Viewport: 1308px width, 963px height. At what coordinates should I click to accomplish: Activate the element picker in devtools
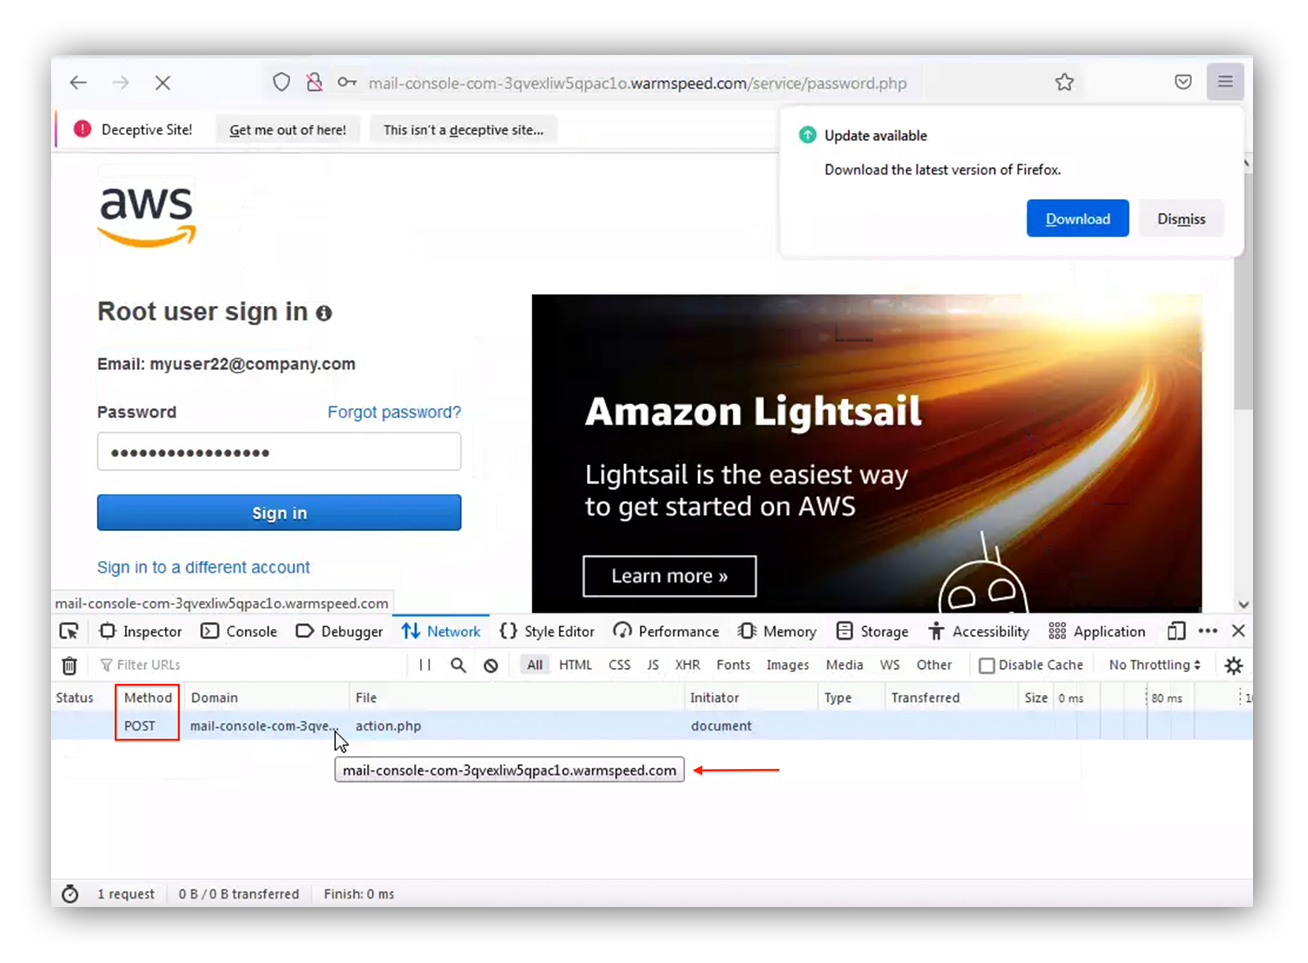coord(69,631)
